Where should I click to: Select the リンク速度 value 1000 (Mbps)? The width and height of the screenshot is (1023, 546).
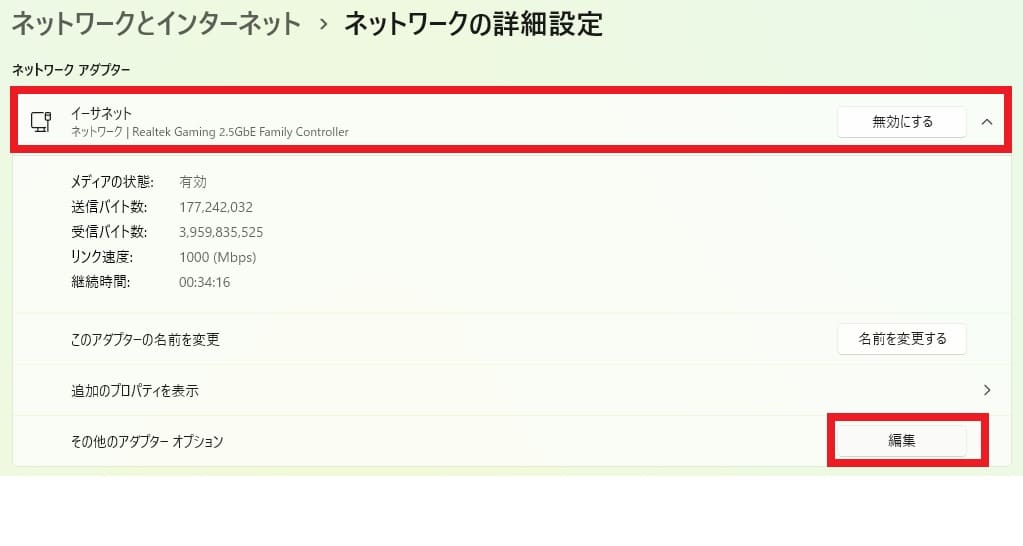click(218, 257)
